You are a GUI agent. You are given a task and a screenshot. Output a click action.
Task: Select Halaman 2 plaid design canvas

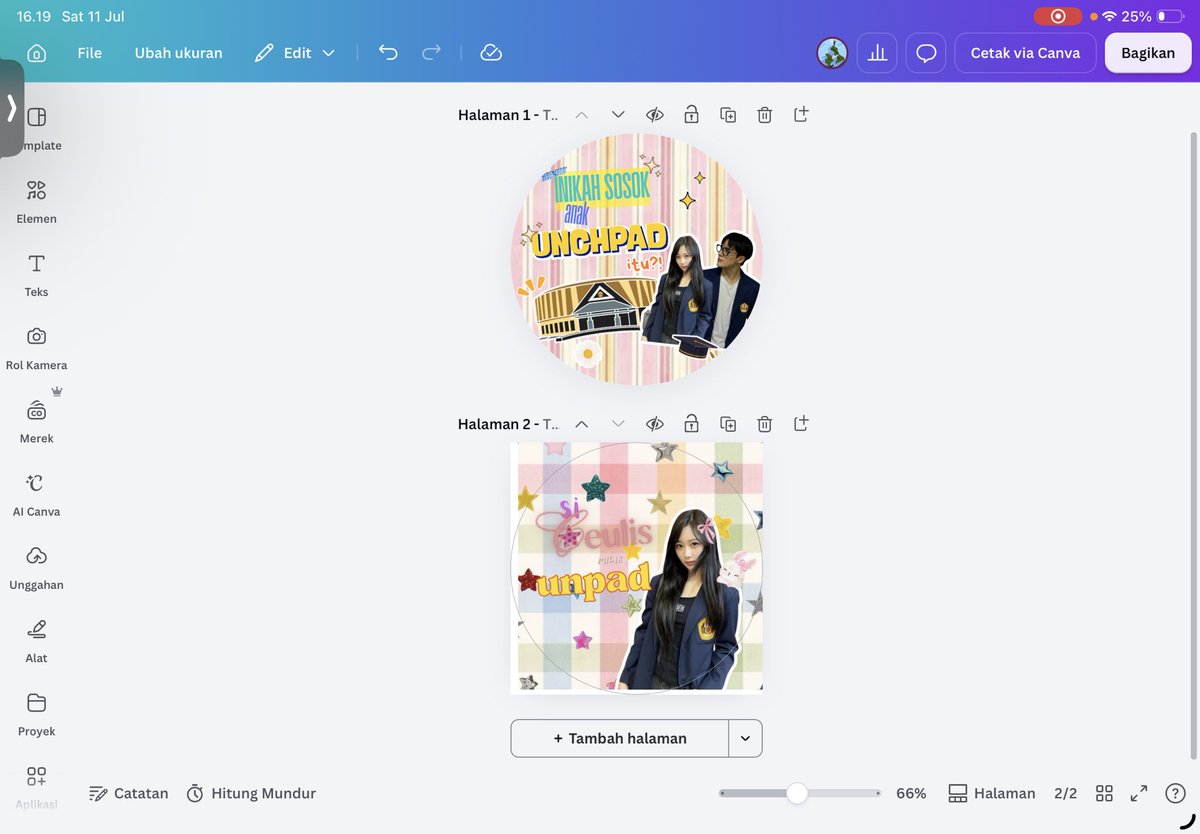637,568
